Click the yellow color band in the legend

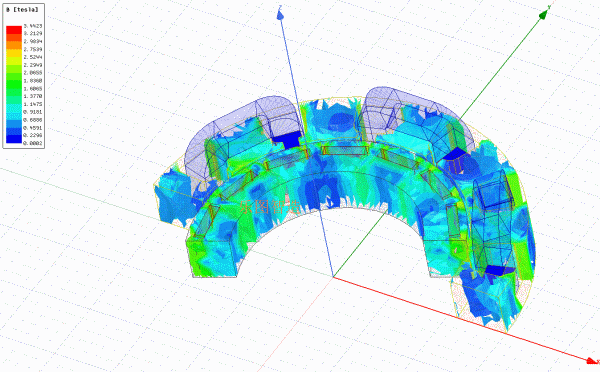pyautogui.click(x=14, y=60)
